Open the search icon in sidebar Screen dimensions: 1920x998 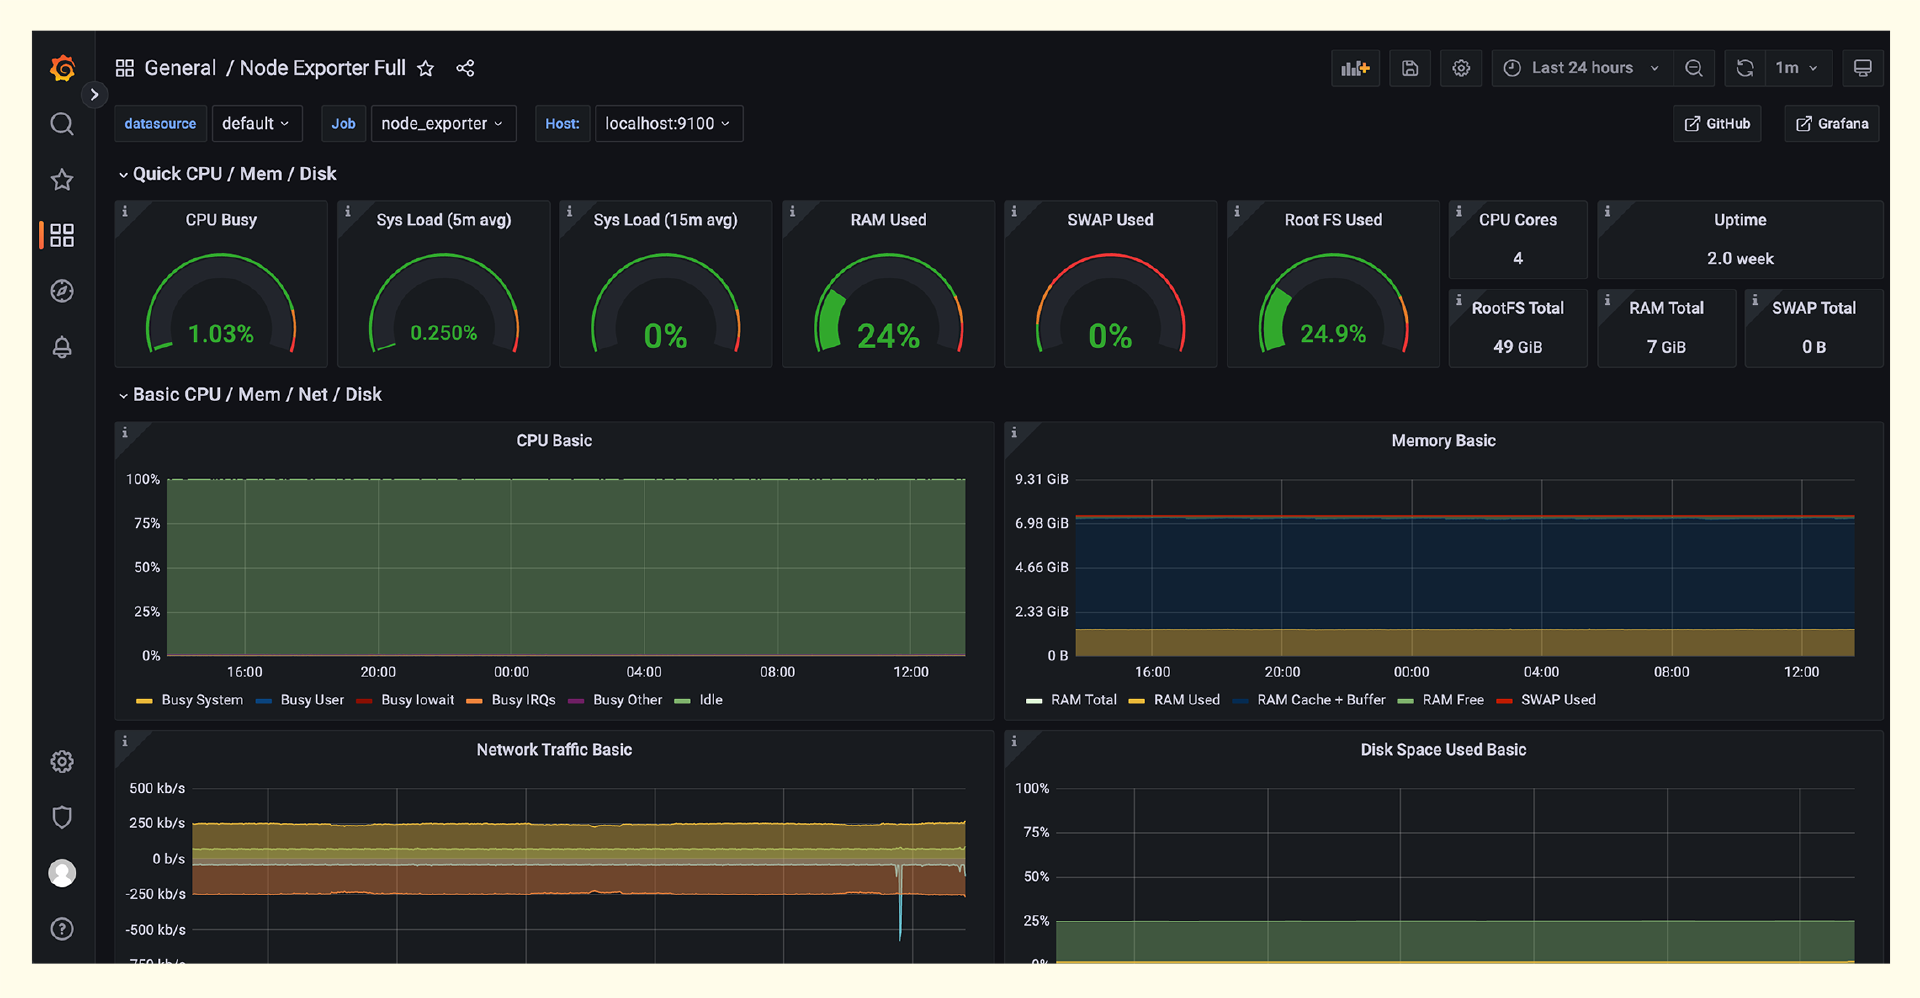(x=62, y=124)
